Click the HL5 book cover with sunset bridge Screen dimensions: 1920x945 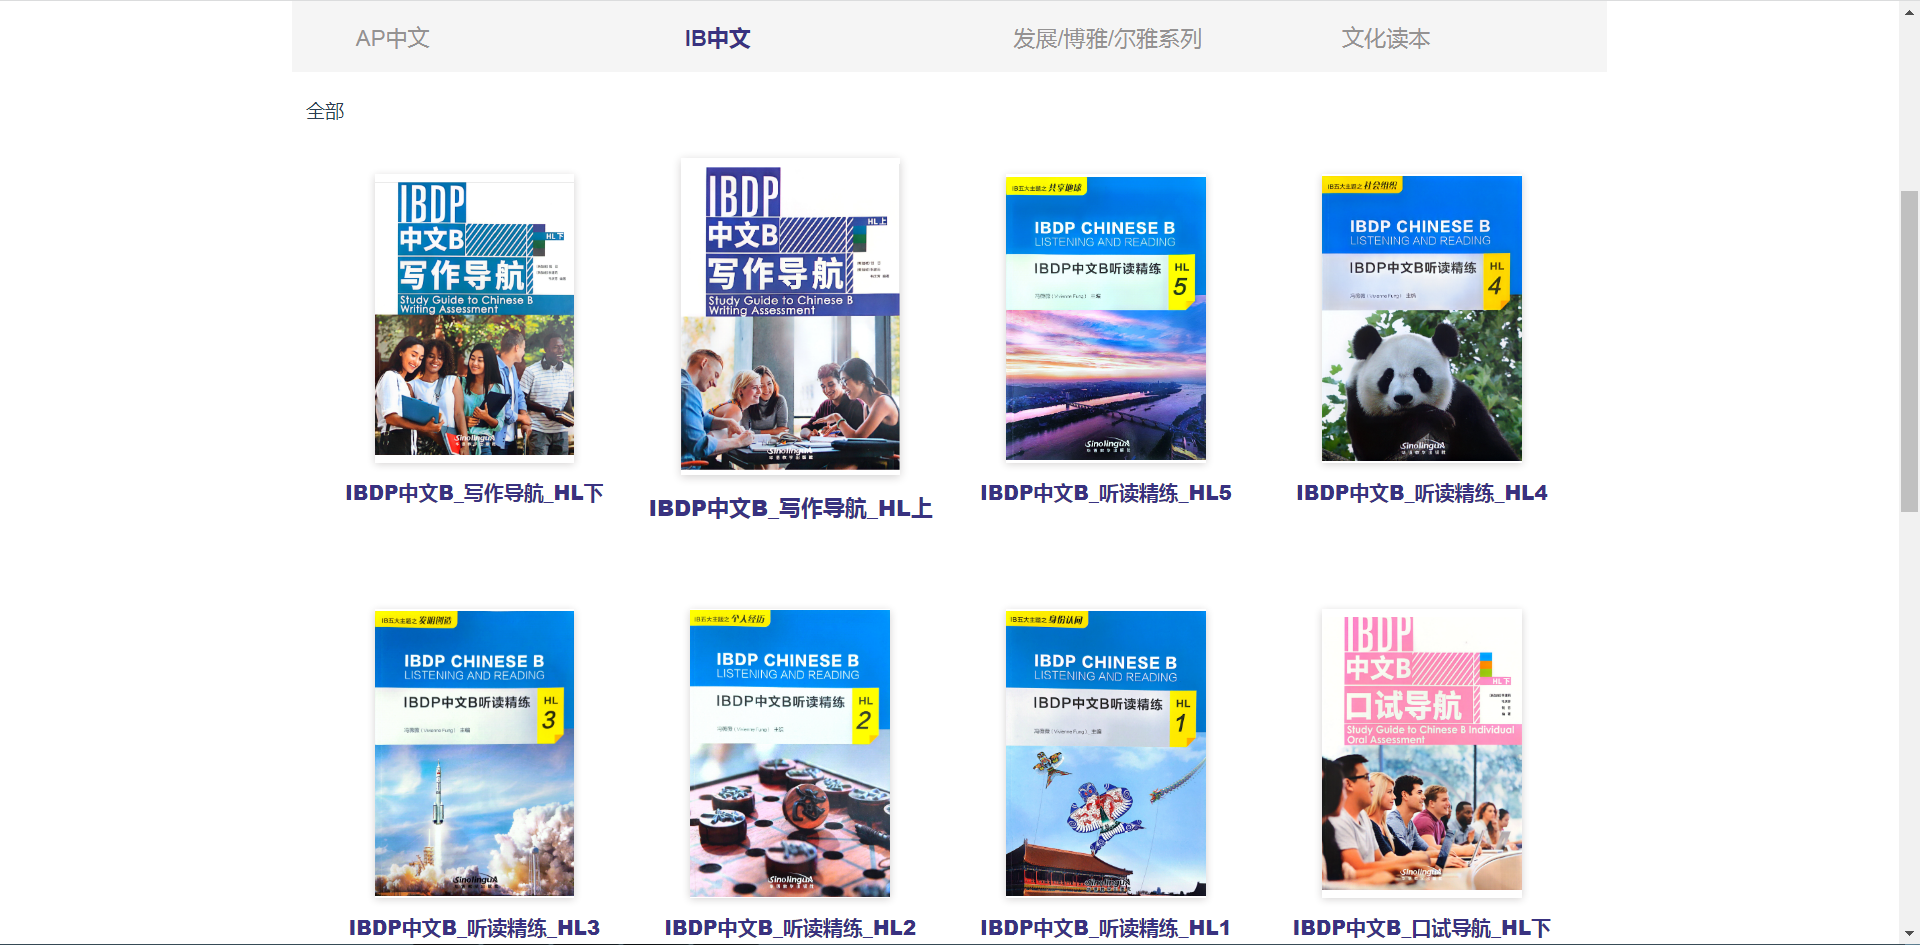[x=1105, y=318]
